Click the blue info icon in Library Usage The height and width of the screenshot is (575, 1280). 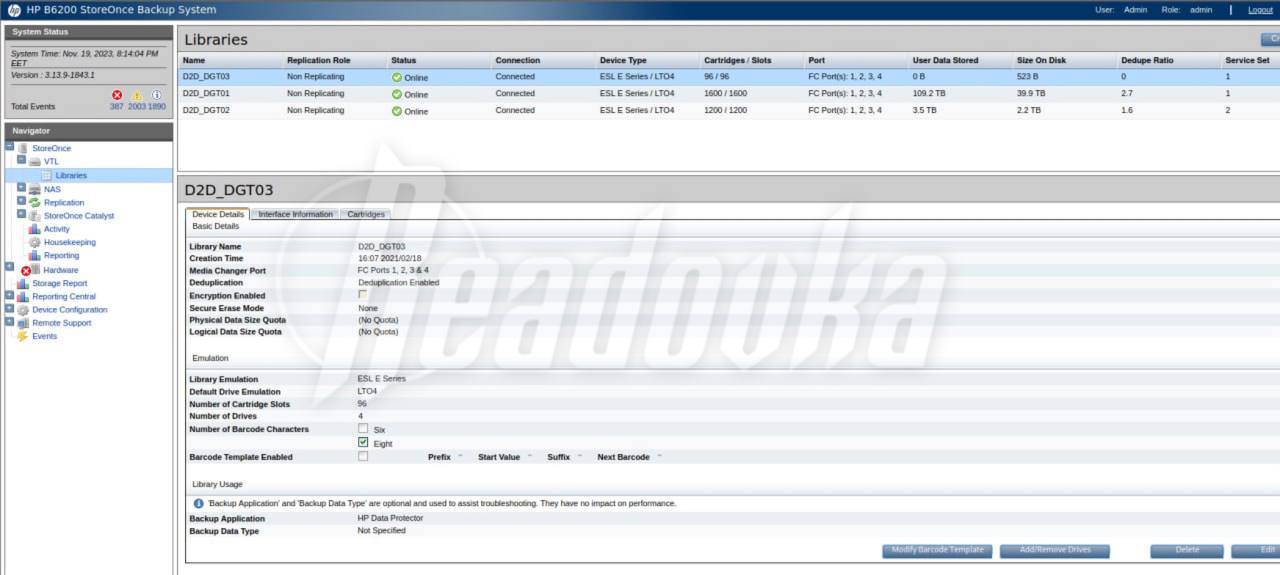coord(199,503)
